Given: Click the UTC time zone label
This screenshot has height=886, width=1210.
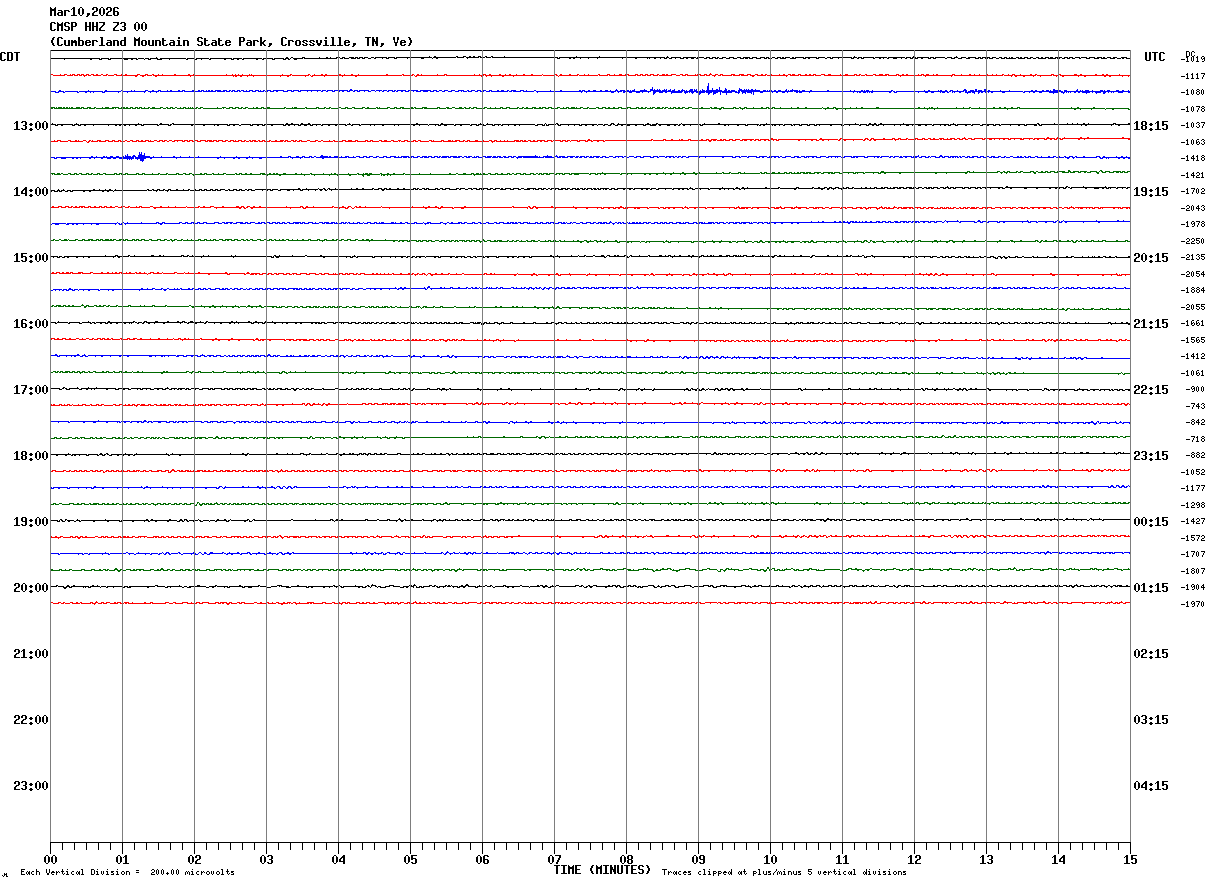Looking at the screenshot, I should tap(1155, 57).
